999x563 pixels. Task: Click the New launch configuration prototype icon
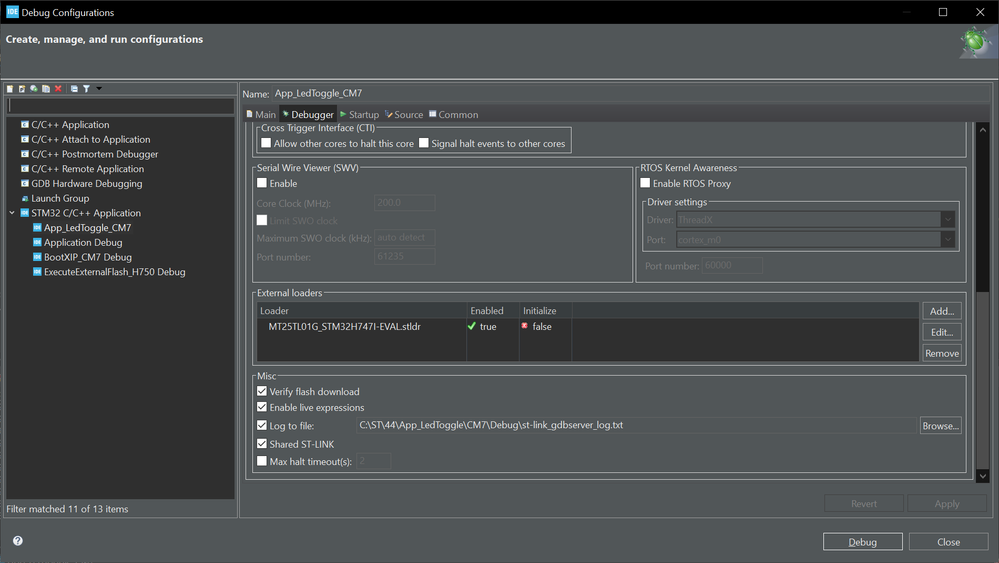click(x=22, y=89)
